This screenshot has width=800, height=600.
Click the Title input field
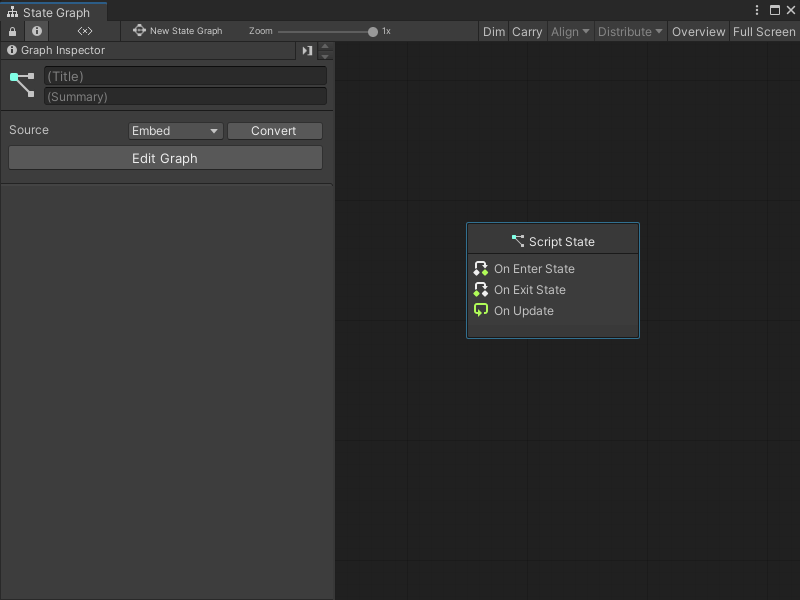(x=185, y=76)
